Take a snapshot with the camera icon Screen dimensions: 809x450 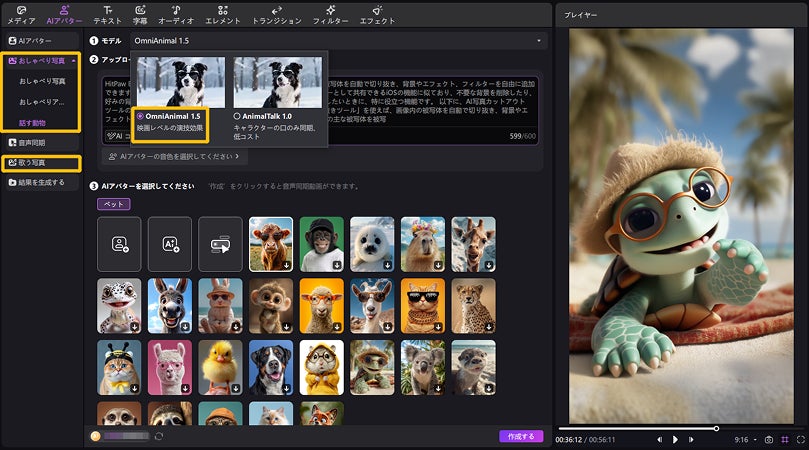(768, 439)
